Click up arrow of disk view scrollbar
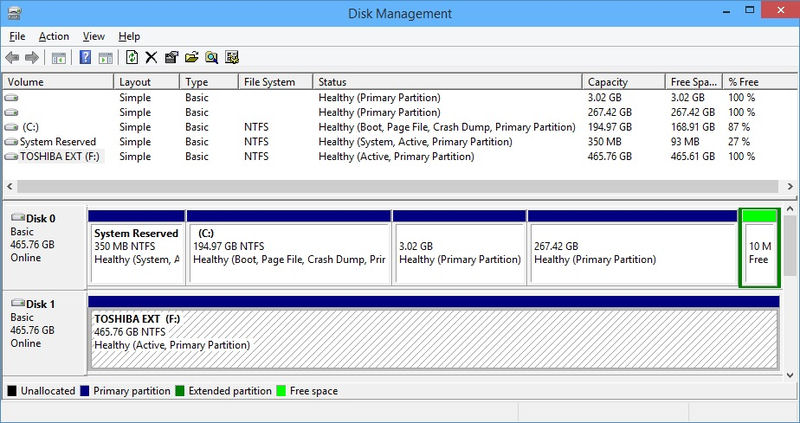This screenshot has height=423, width=800. click(x=790, y=209)
